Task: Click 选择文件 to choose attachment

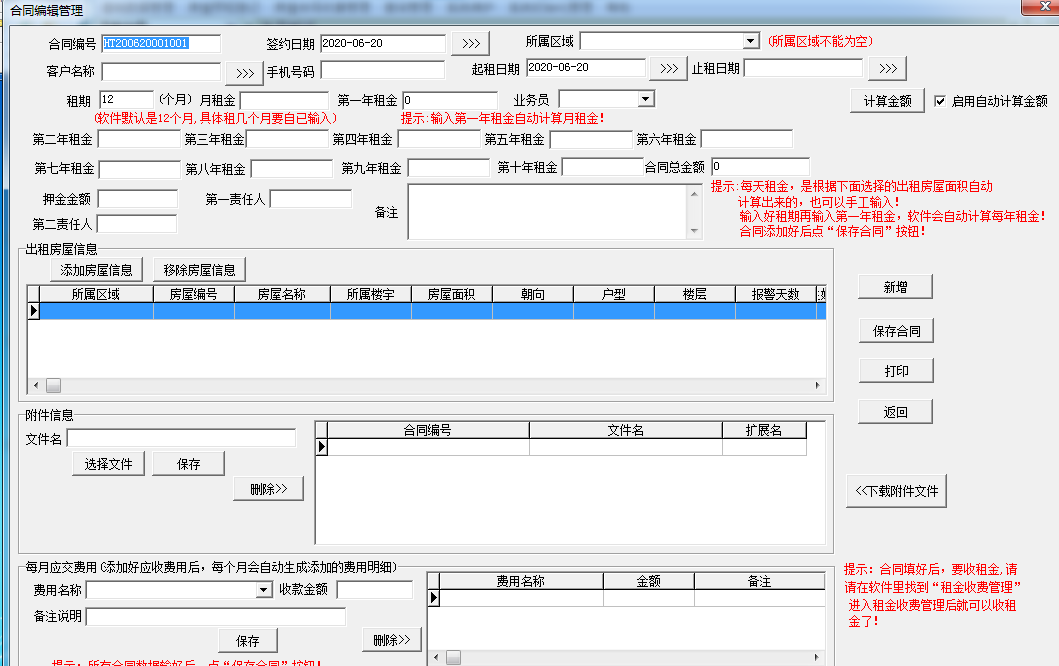Action: [x=108, y=464]
